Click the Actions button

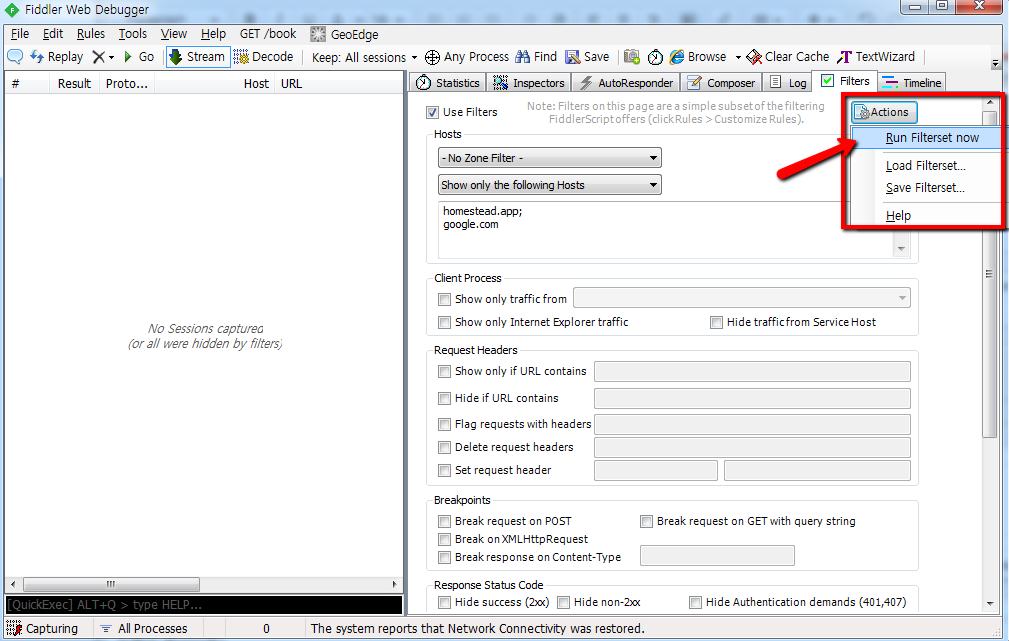pyautogui.click(x=884, y=112)
